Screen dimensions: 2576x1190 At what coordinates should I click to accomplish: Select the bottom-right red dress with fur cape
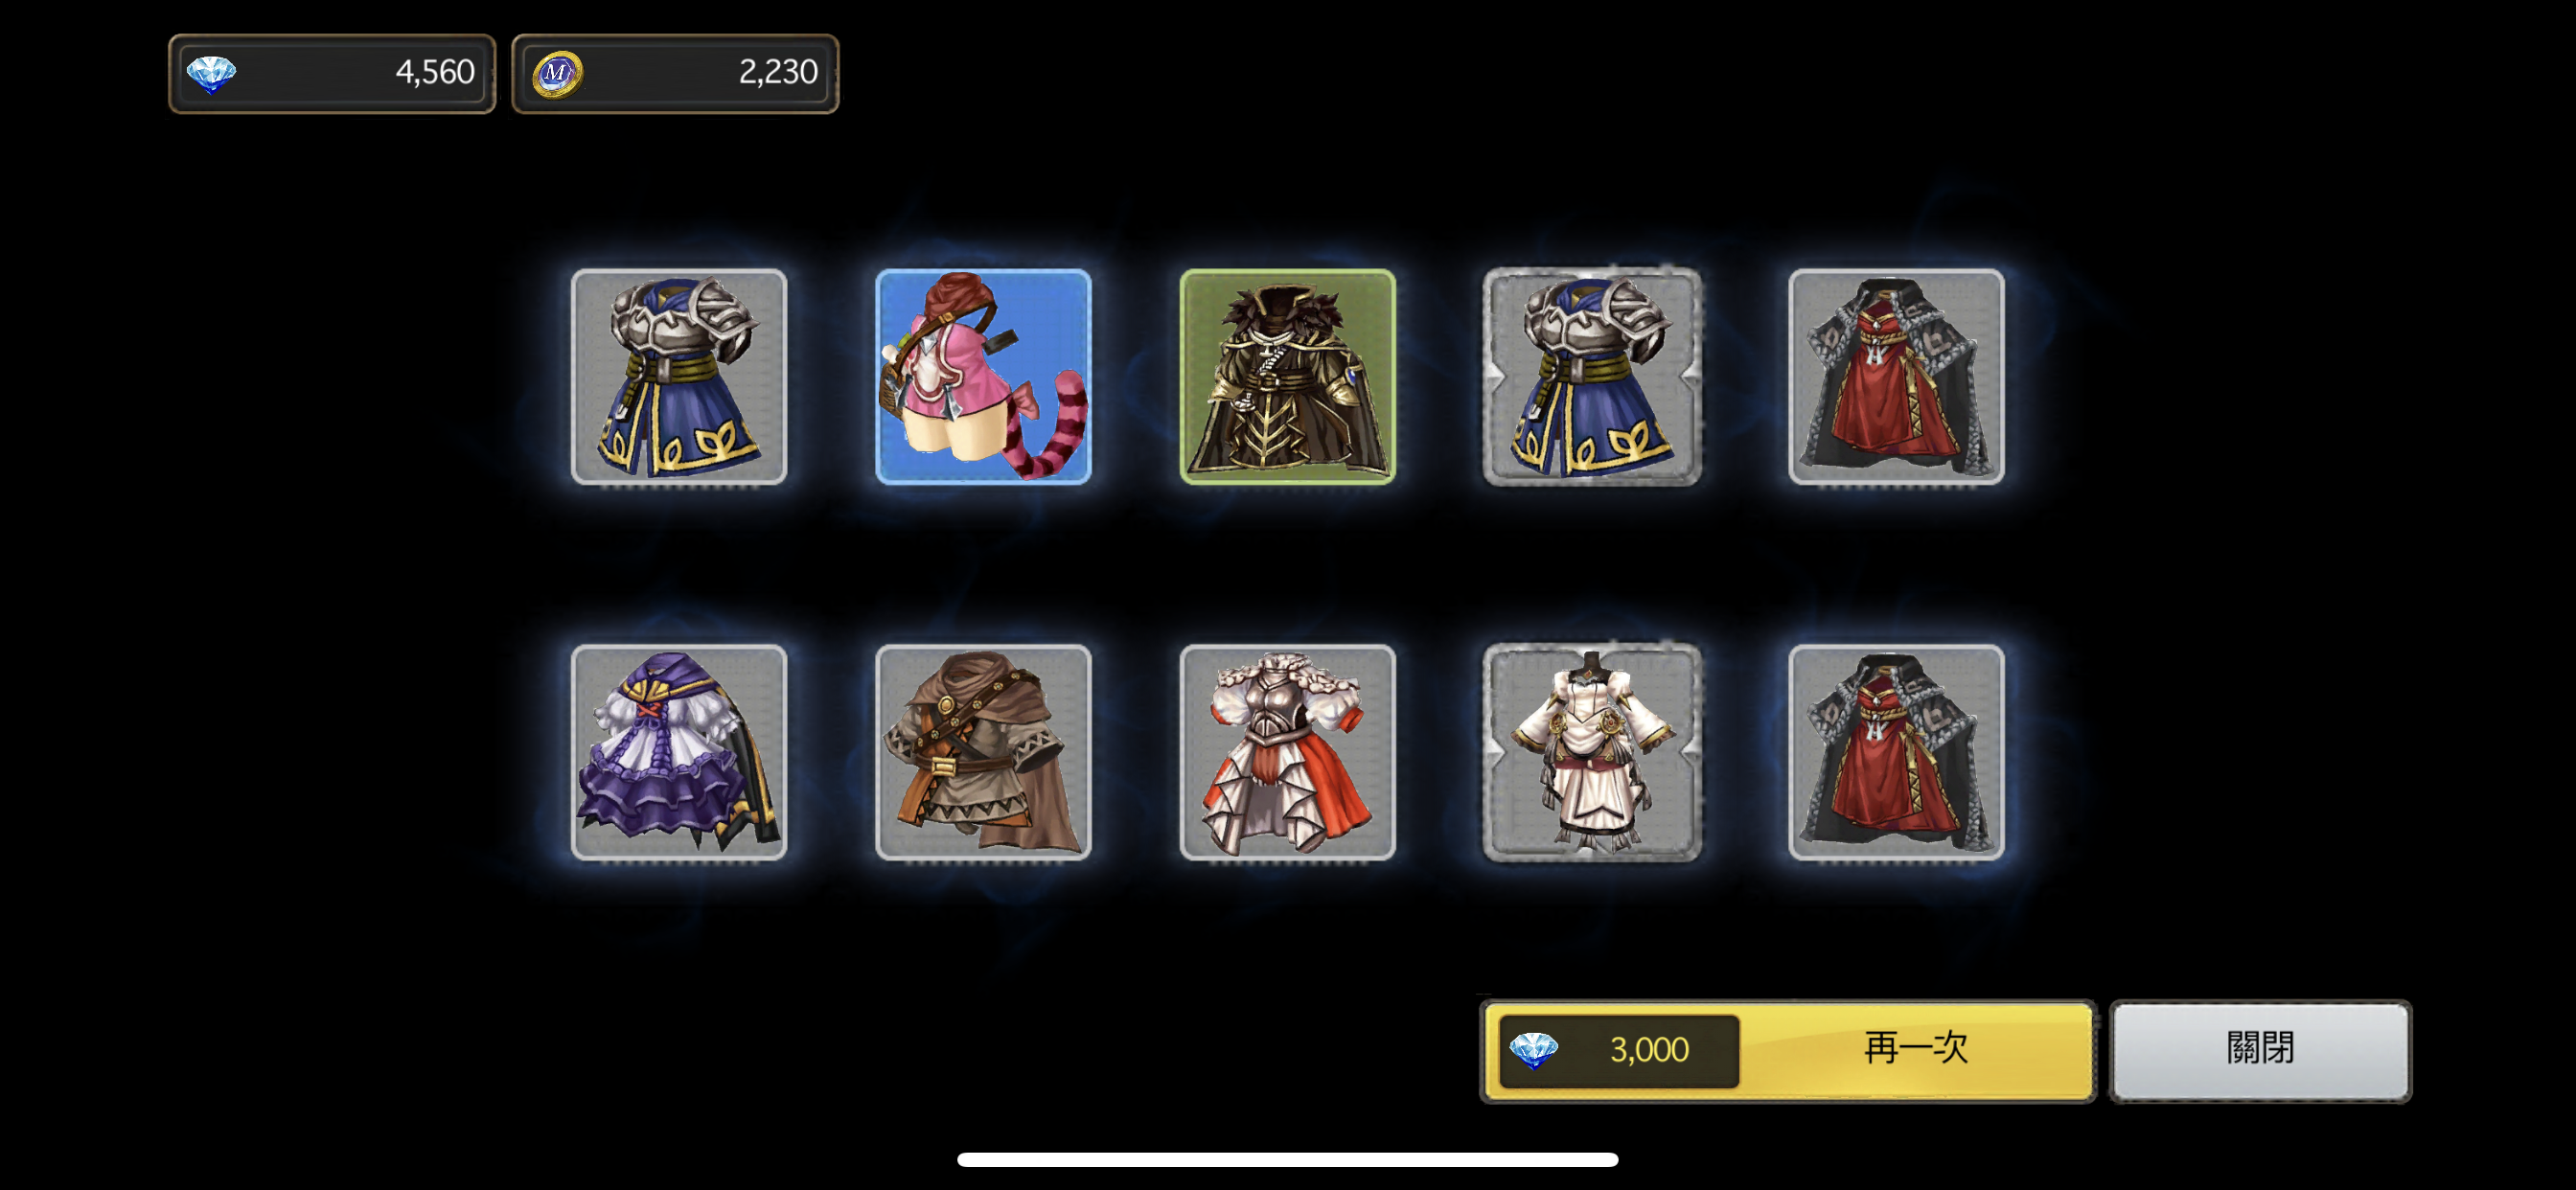point(1896,752)
